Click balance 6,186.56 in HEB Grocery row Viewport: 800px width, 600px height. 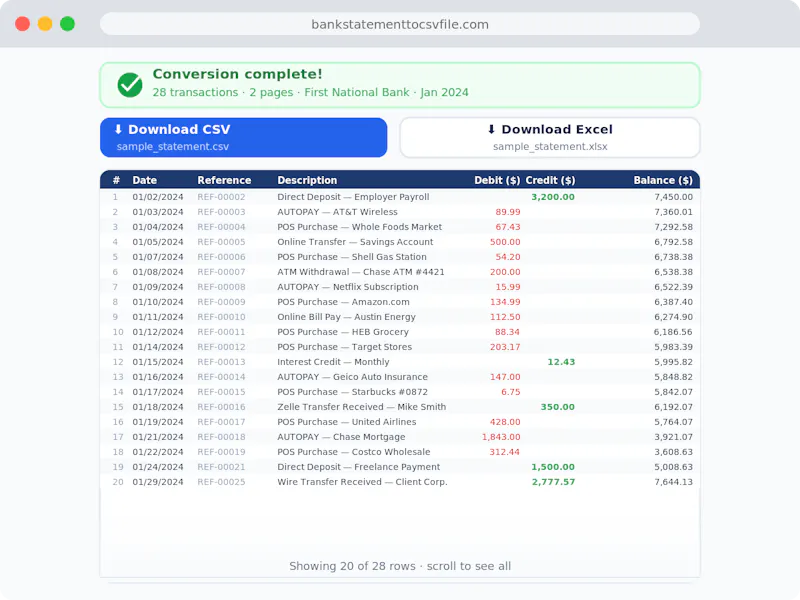pos(673,332)
